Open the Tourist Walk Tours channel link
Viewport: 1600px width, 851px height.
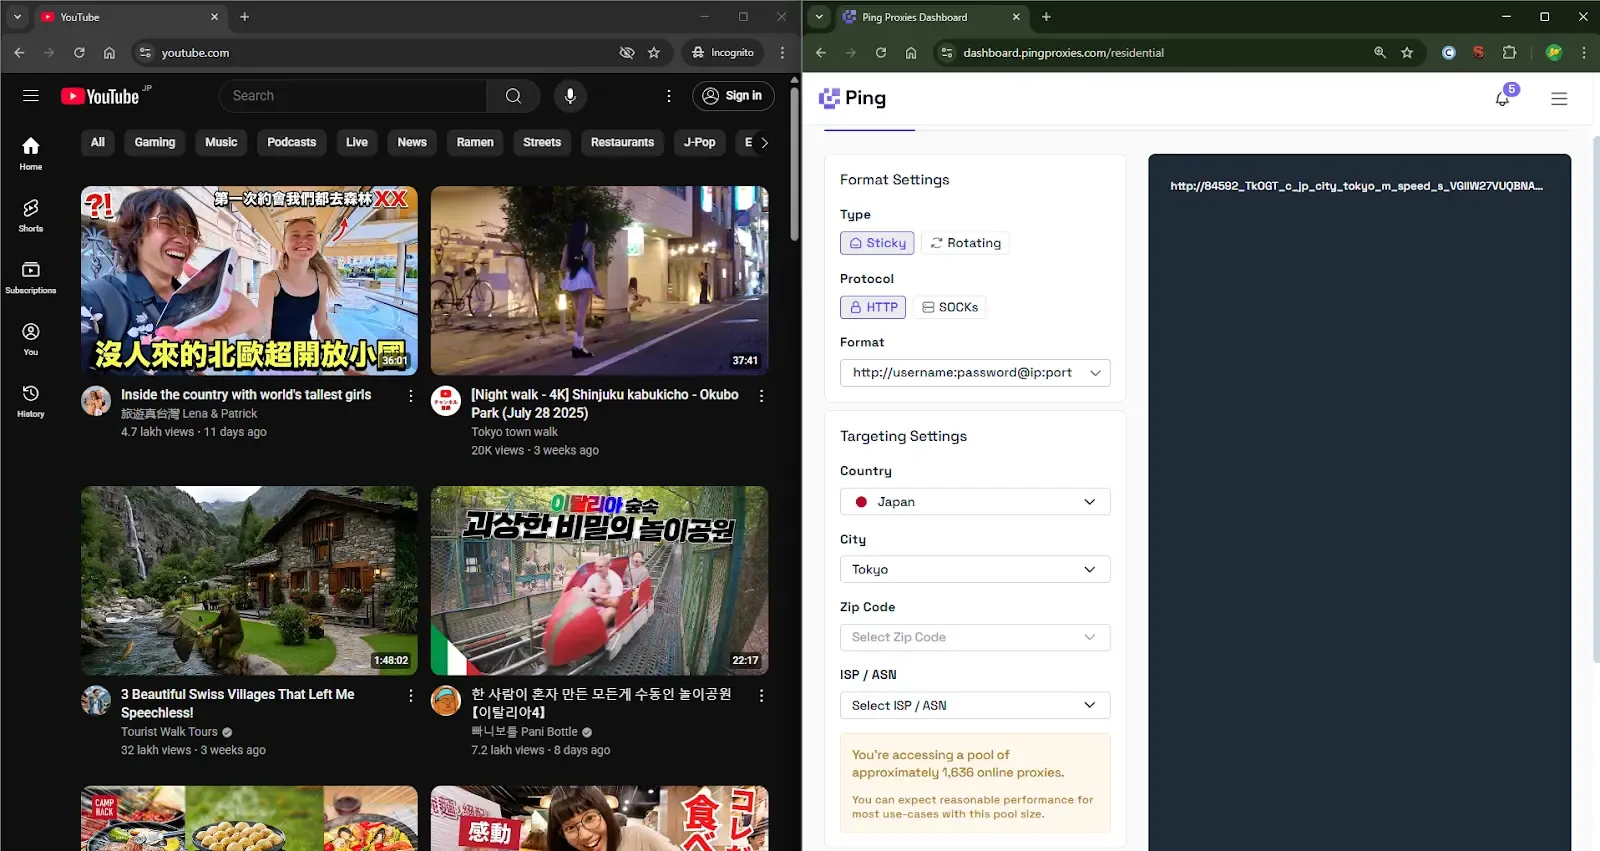(x=169, y=732)
